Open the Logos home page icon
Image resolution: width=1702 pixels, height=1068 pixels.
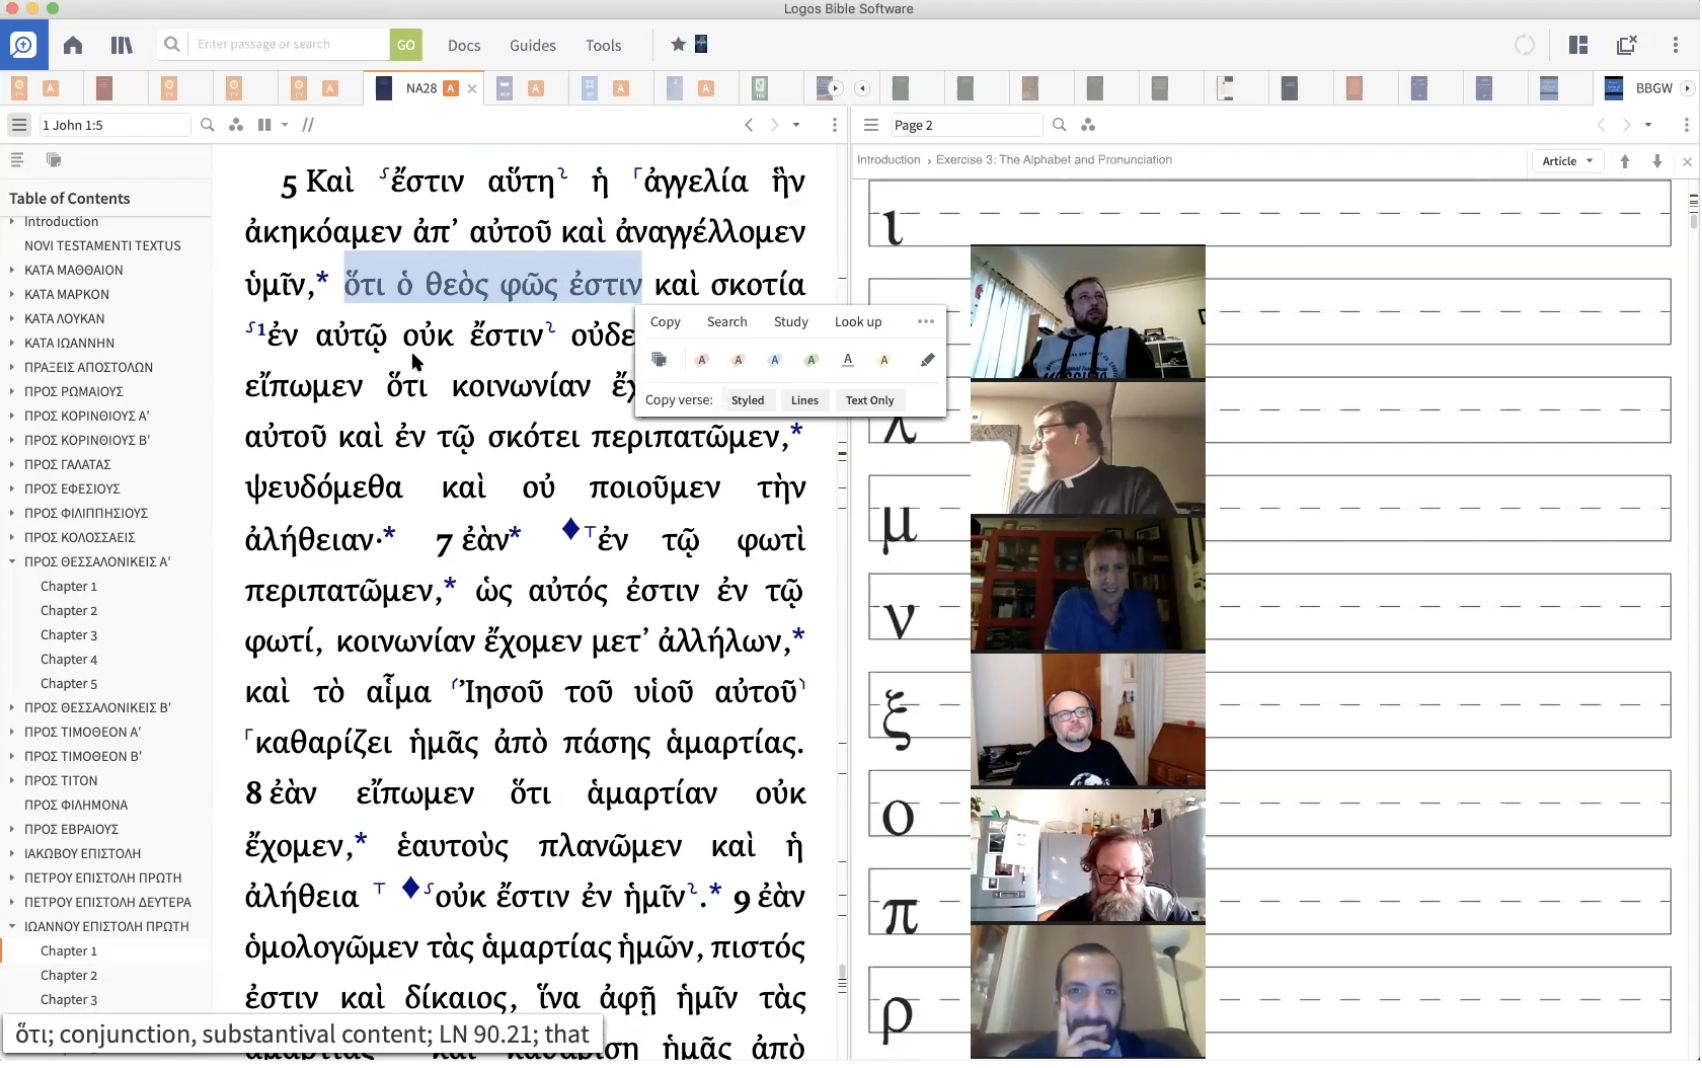click(x=72, y=45)
